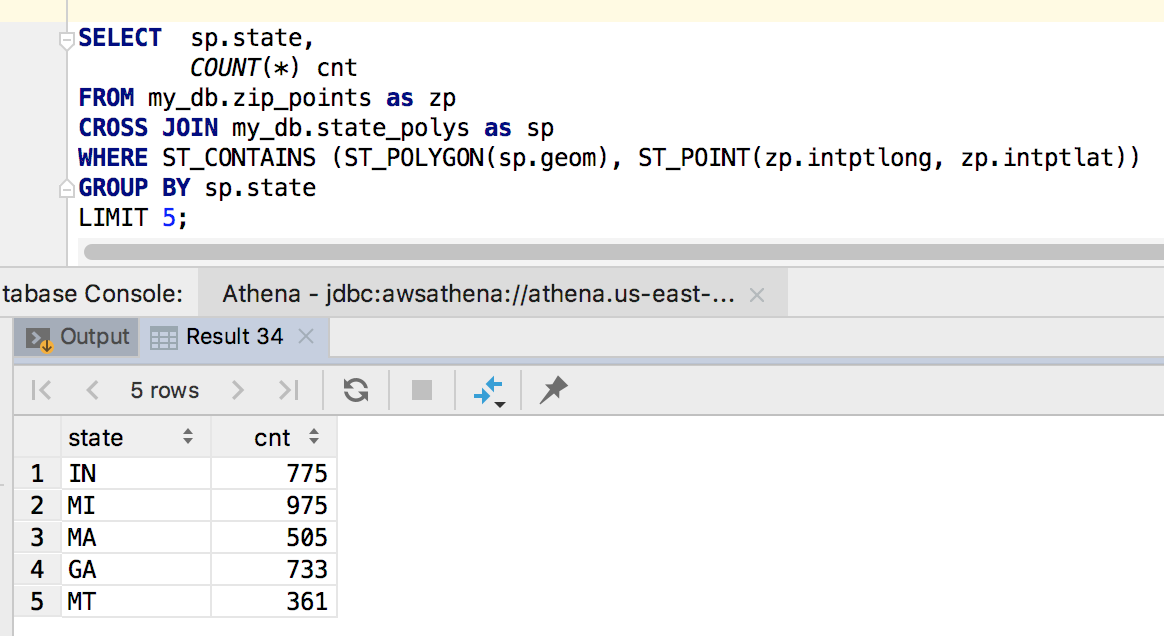1164x636 pixels.
Task: Select the cnt value 361
Action: (x=275, y=601)
